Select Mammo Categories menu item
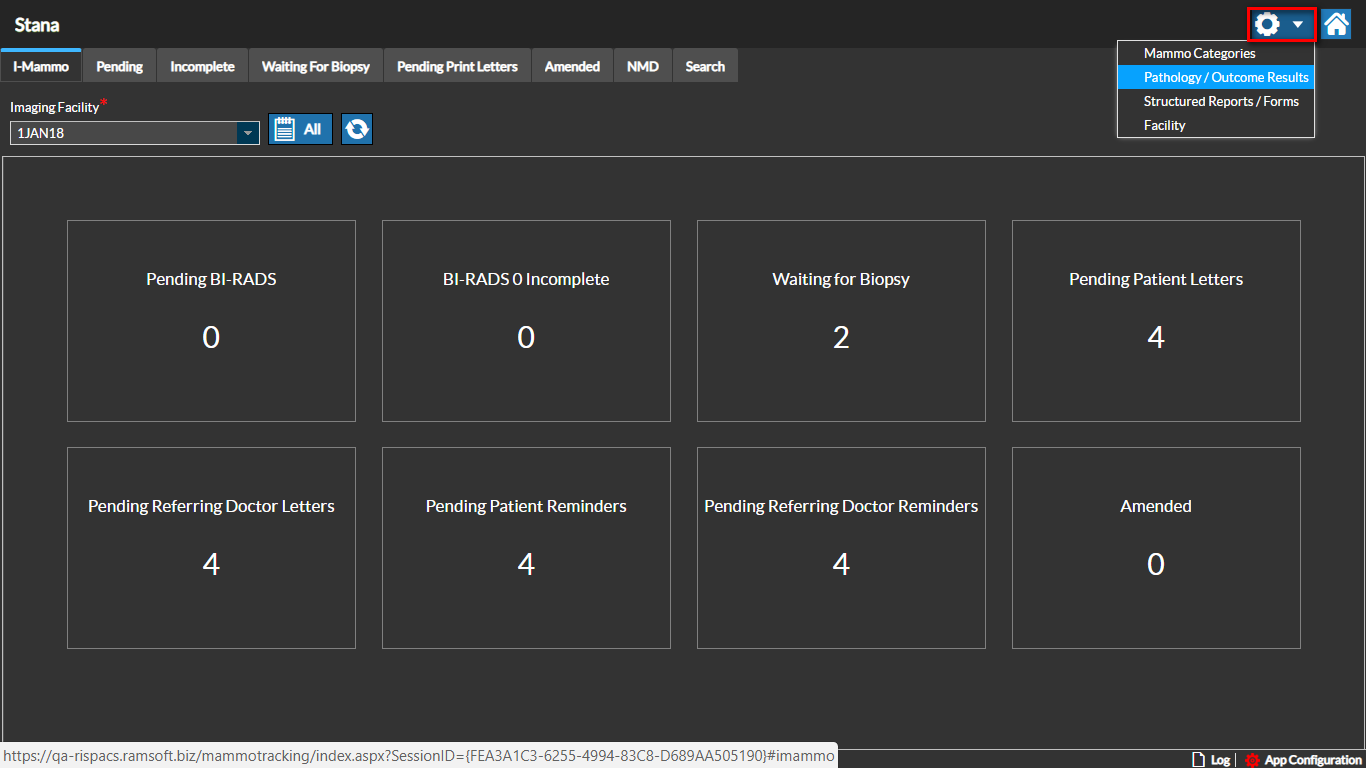 pyautogui.click(x=1199, y=53)
